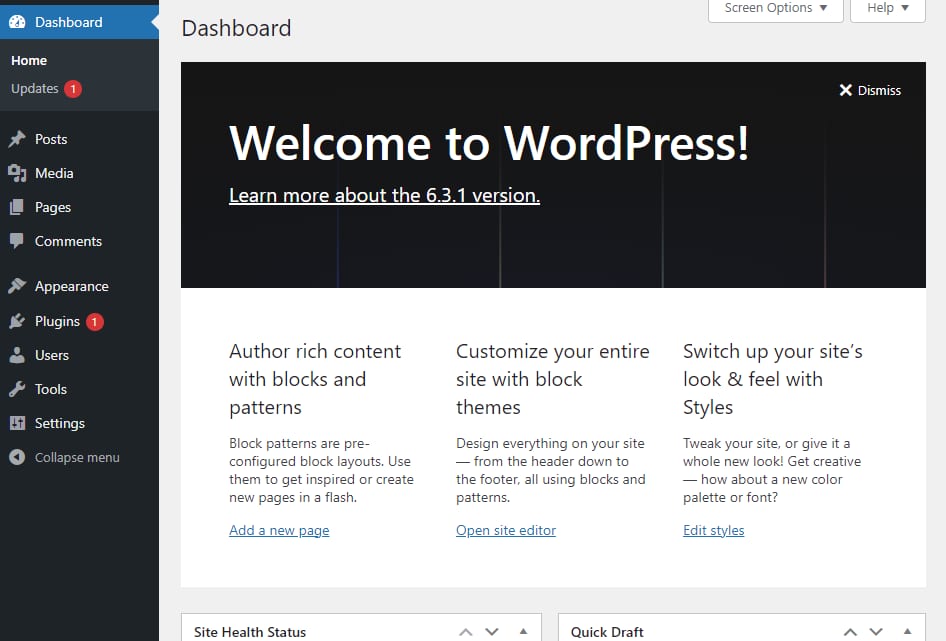Image resolution: width=946 pixels, height=641 pixels.
Task: Open the Settings menu
Action: coord(79,423)
